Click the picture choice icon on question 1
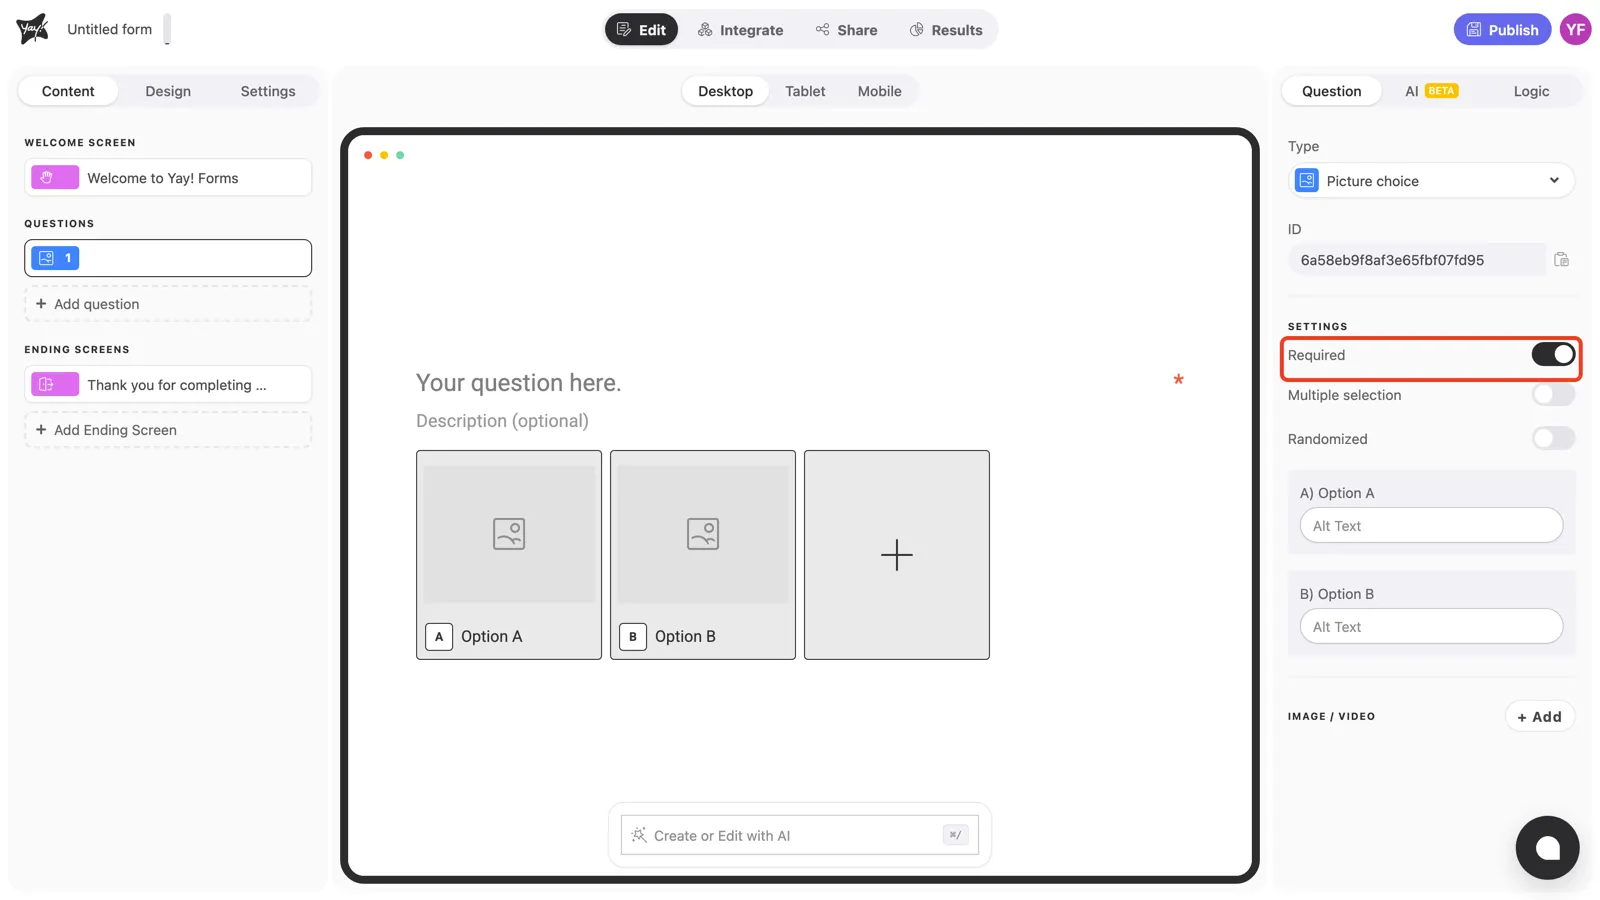This screenshot has height=900, width=1600. (x=46, y=258)
